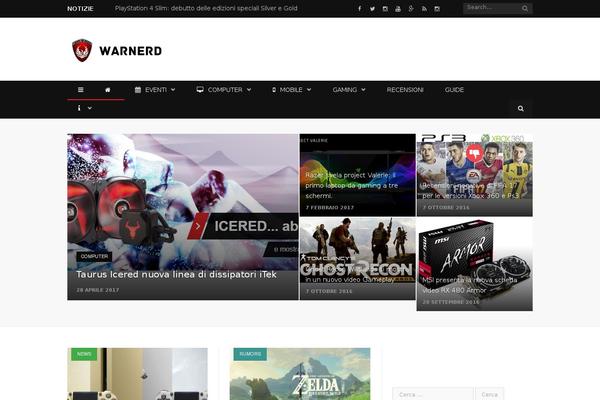Click the Warnerd shield logo
The image size is (600, 400).
click(82, 50)
